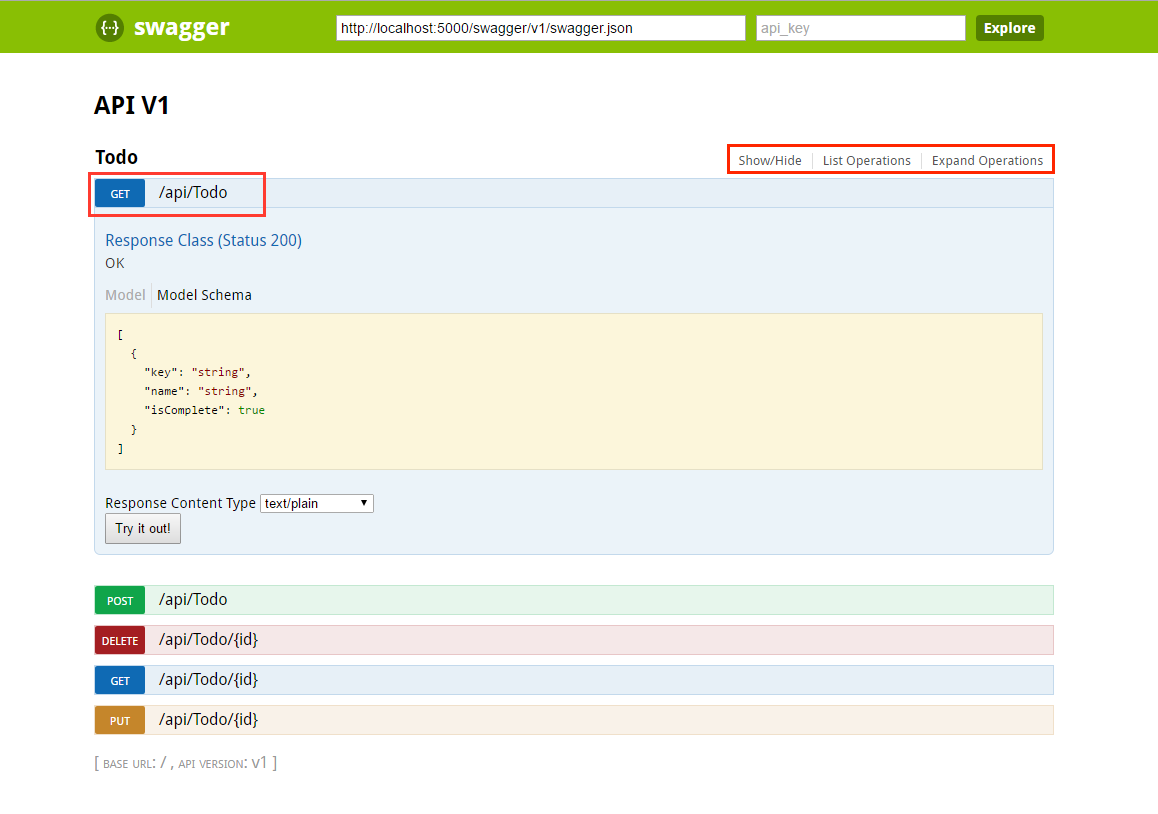This screenshot has width=1158, height=814.
Task: Click the PUT method badge
Action: coord(119,719)
